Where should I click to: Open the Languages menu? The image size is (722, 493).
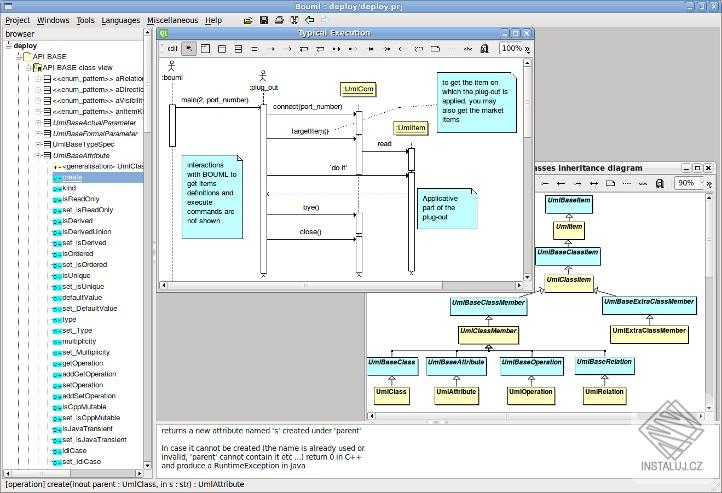(121, 20)
